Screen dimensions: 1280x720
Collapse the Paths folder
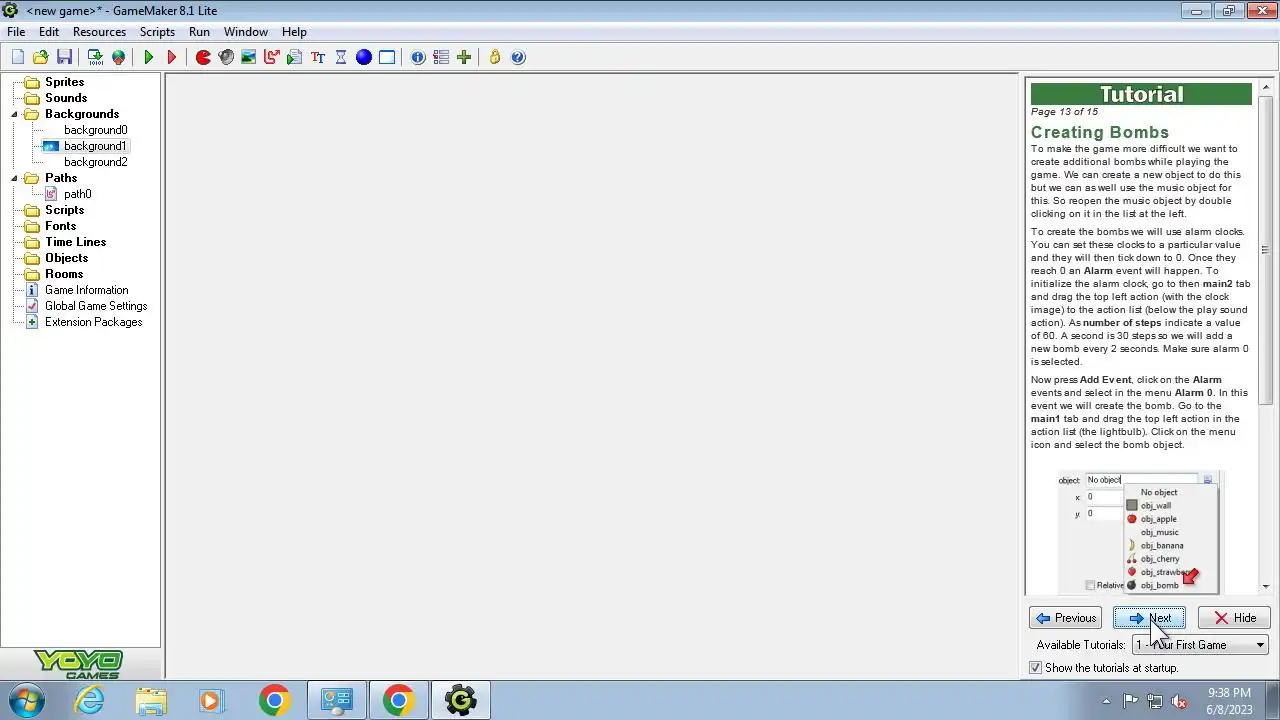pyautogui.click(x=15, y=178)
